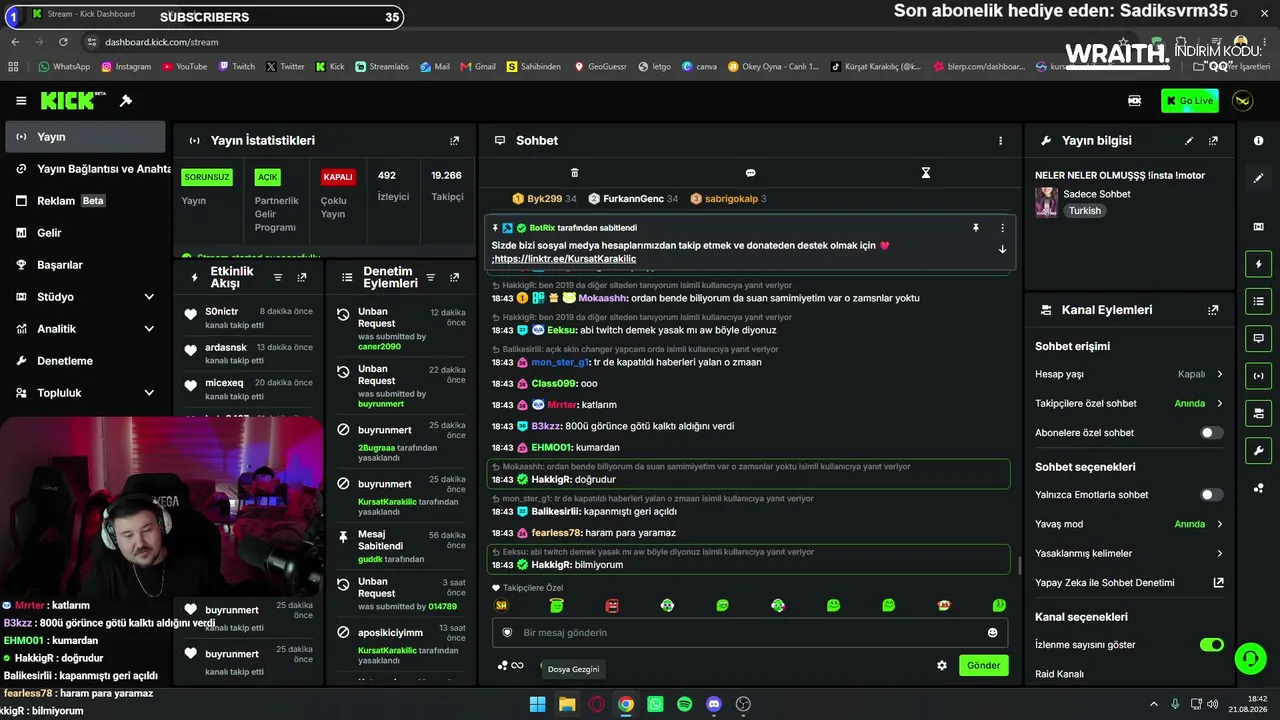The image size is (1280, 720).
Task: Select Yayın in the left sidebar
Action: click(x=85, y=137)
